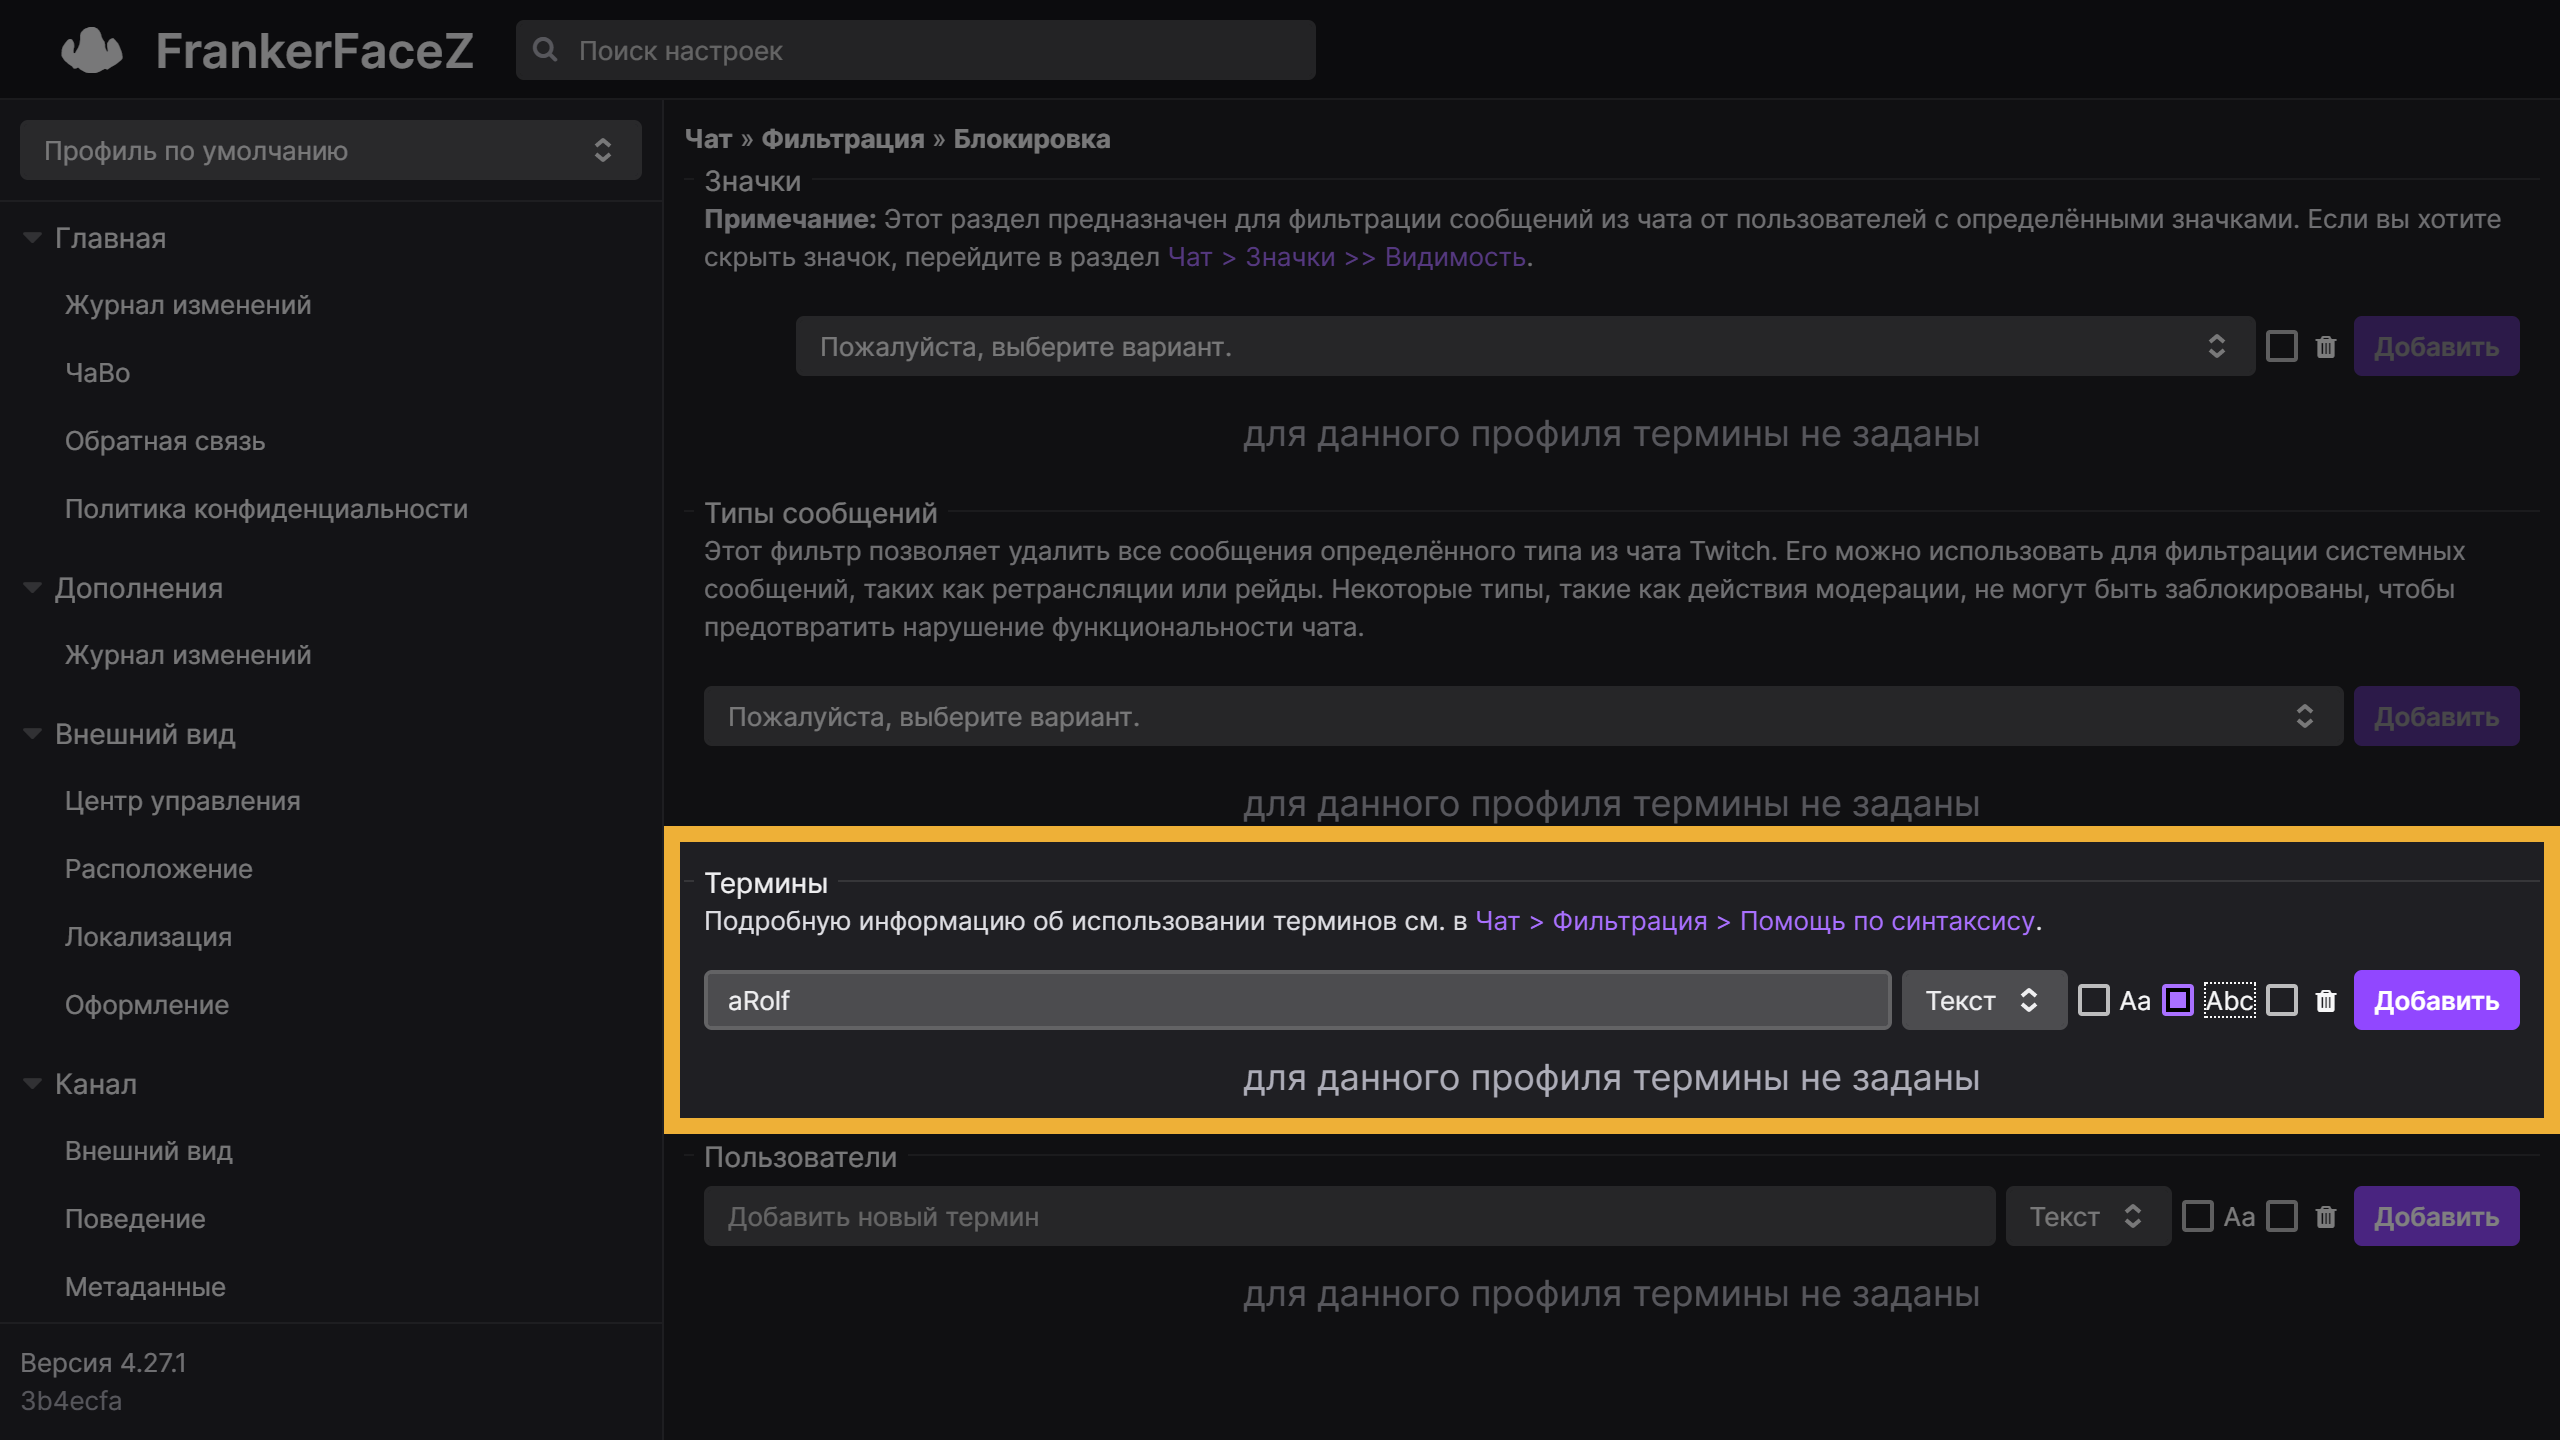
Task: Open the Типы сообщений variant dropdown
Action: point(1522,717)
